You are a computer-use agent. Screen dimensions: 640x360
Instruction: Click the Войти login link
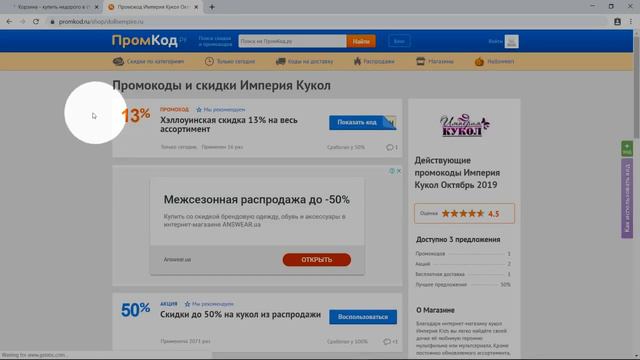(x=495, y=41)
